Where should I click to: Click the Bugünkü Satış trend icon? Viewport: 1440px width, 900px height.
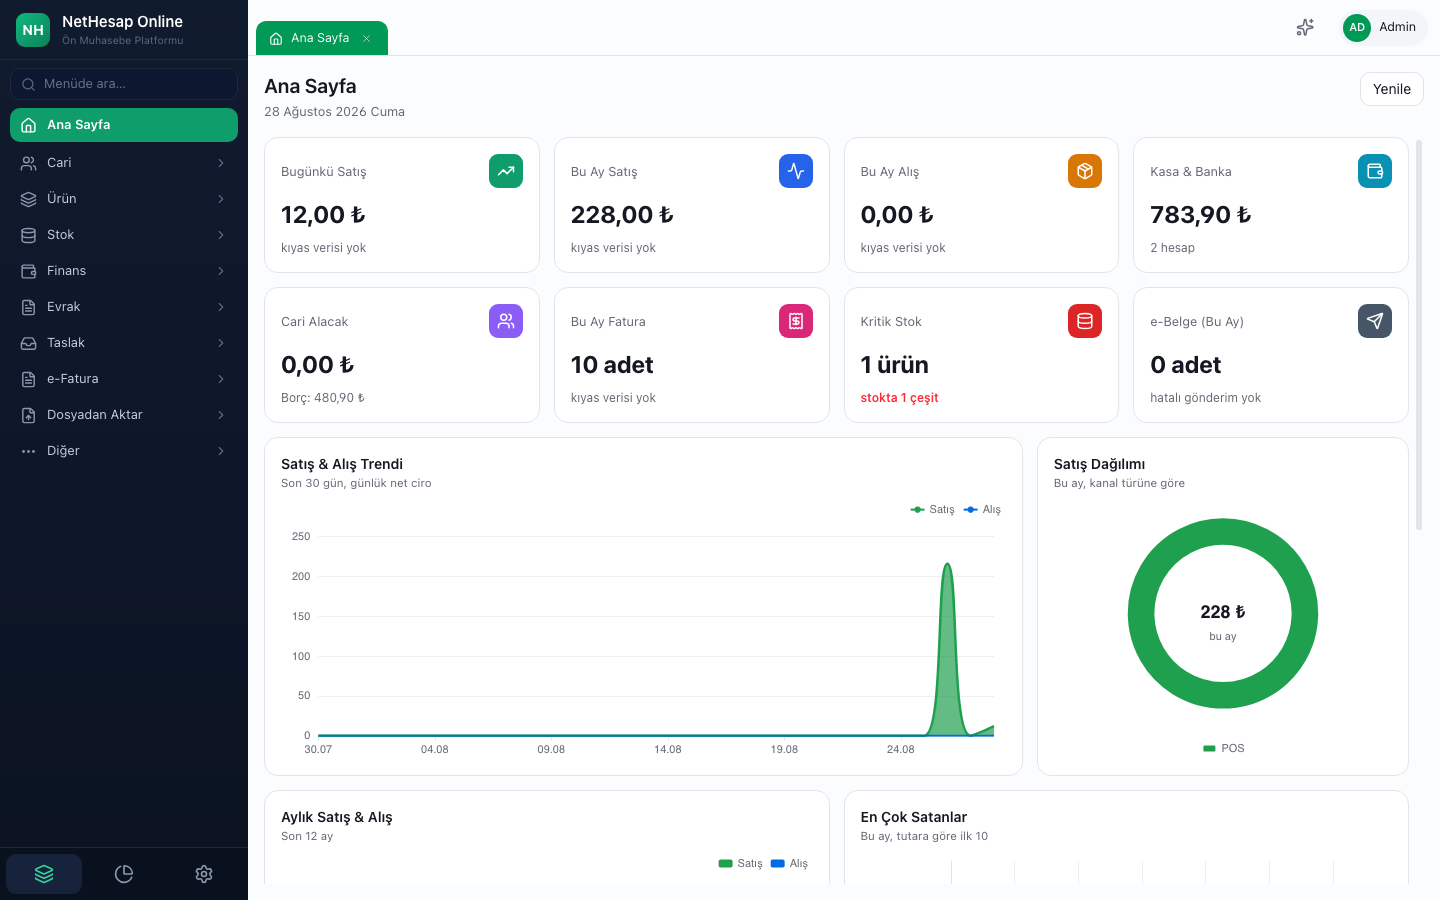[x=506, y=171]
